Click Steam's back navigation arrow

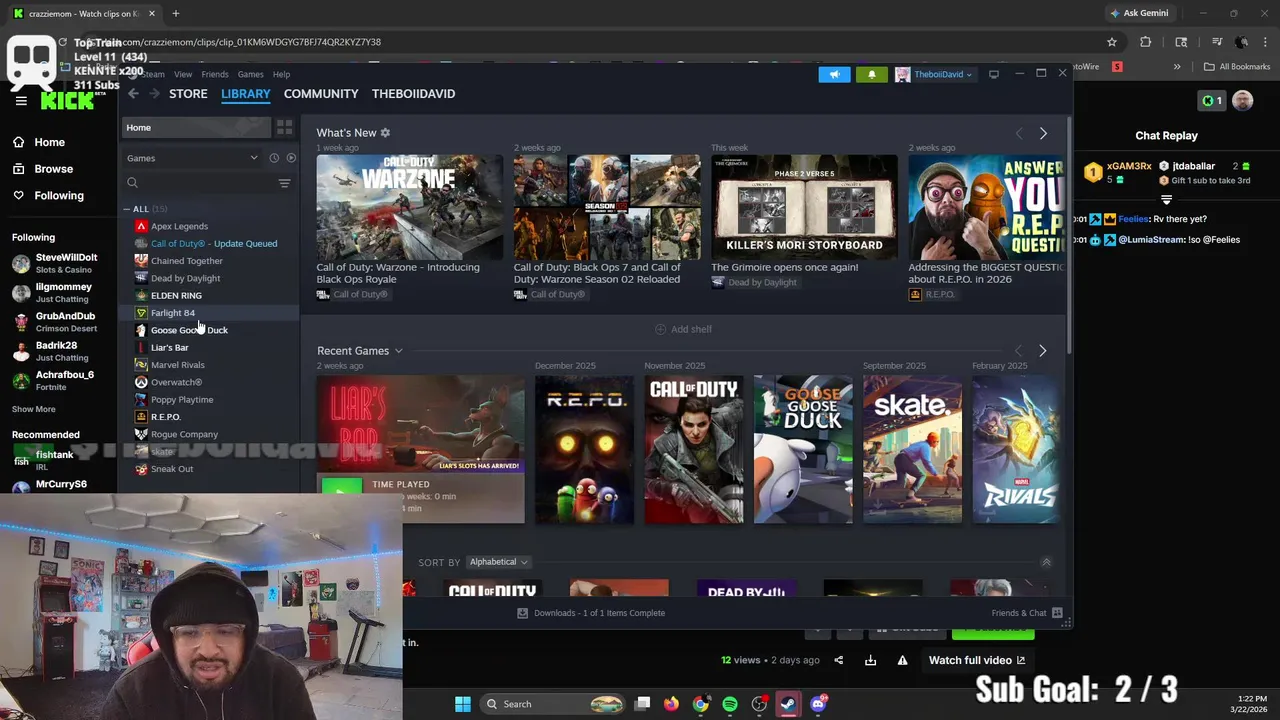click(x=133, y=93)
